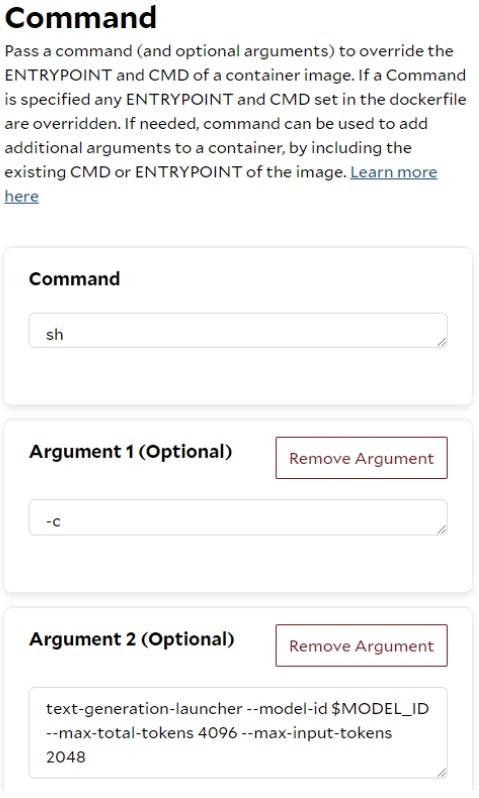Click the large "Command" page heading
479x798 pixels.
(x=81, y=17)
